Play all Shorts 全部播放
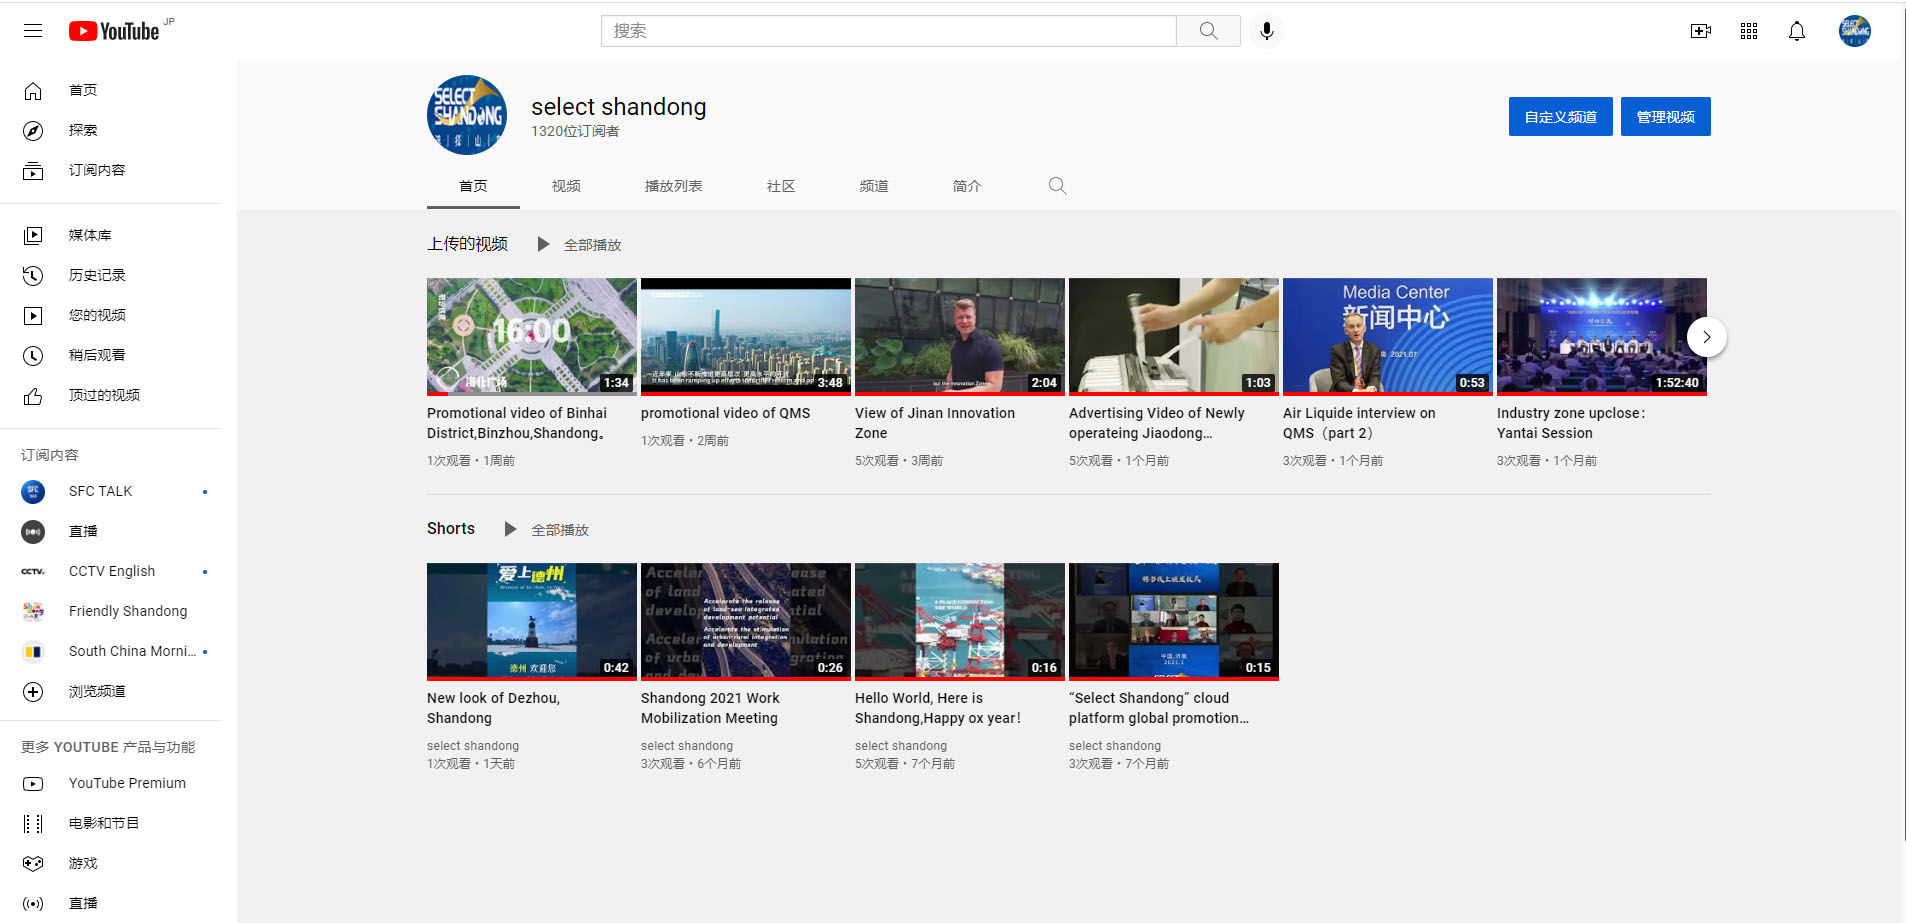This screenshot has height=923, width=1906. 547,530
